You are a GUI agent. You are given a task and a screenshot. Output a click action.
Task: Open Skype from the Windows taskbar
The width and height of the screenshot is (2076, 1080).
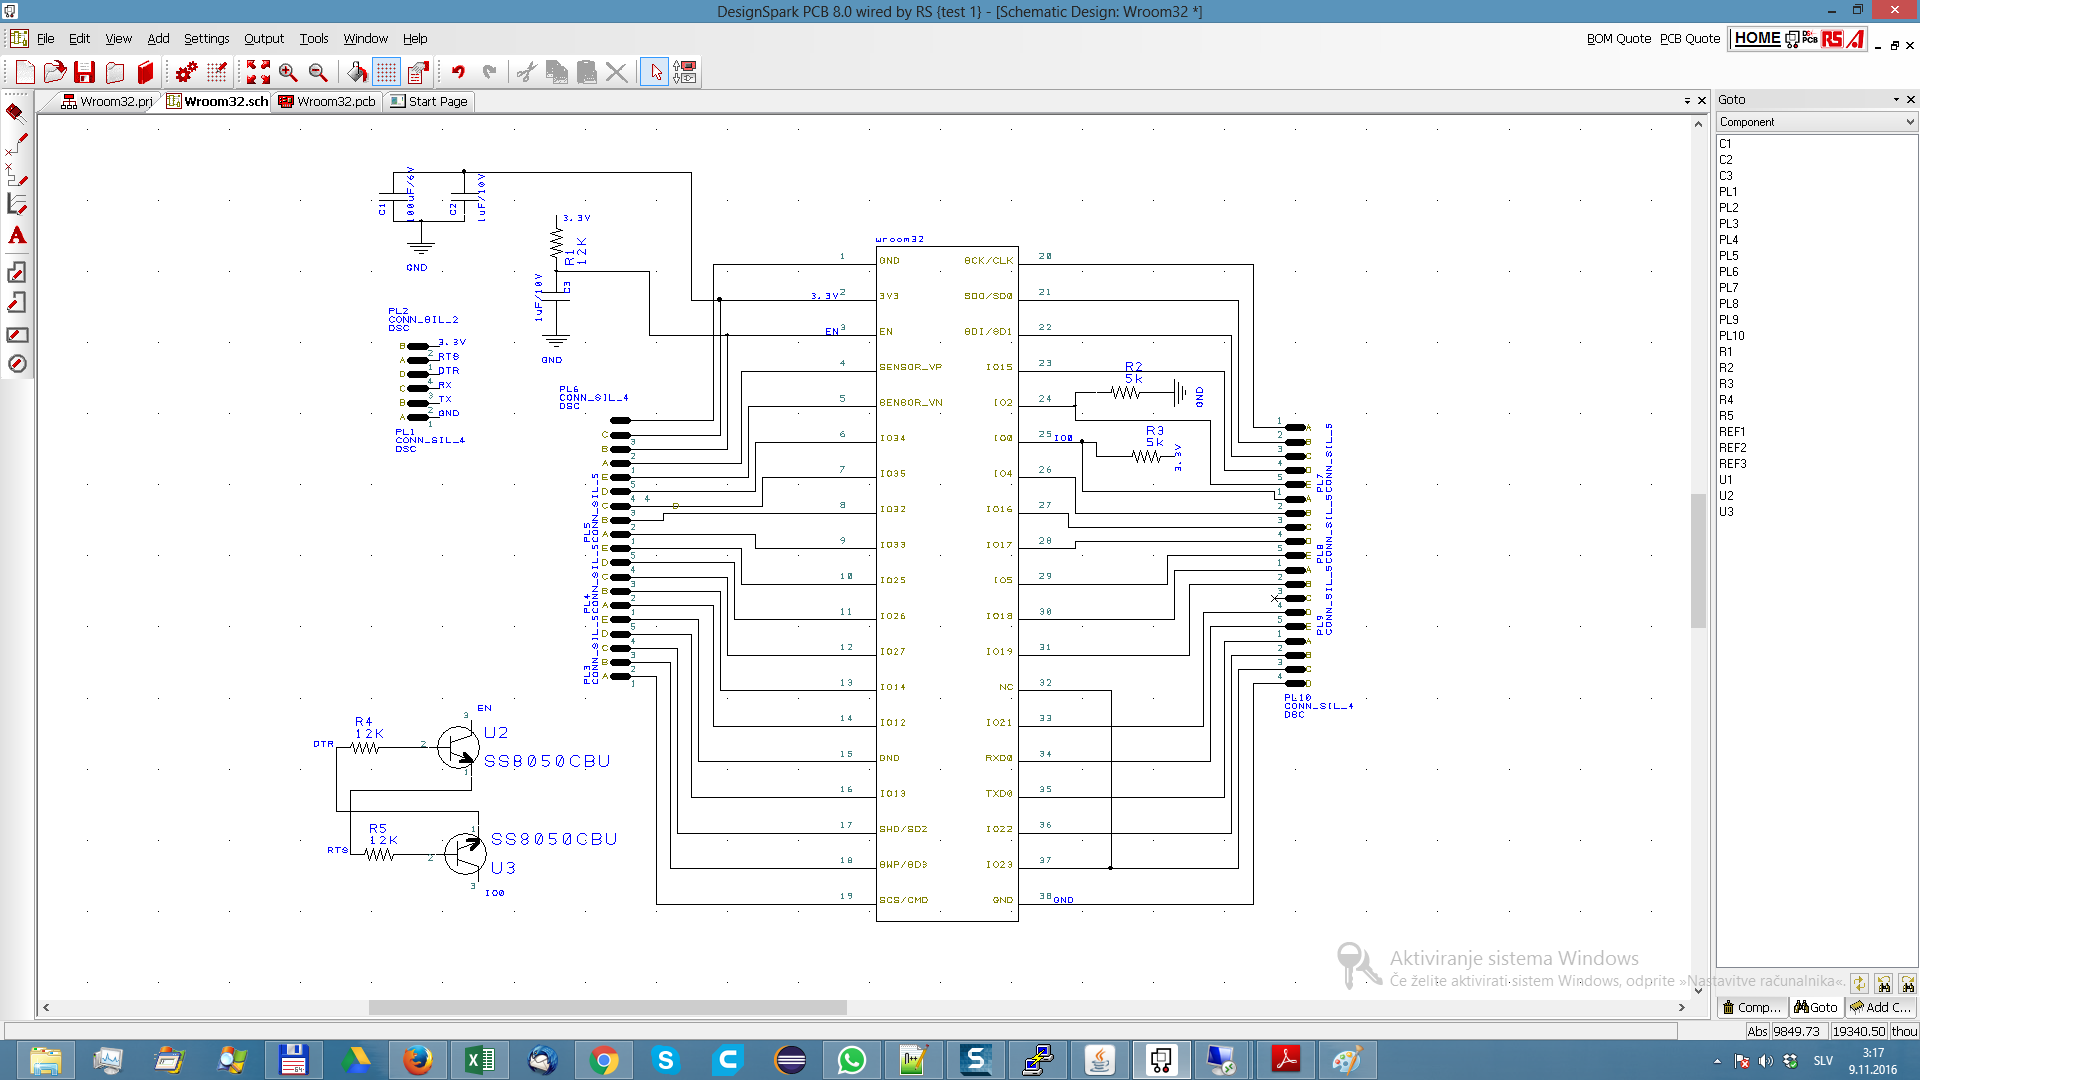(x=666, y=1060)
